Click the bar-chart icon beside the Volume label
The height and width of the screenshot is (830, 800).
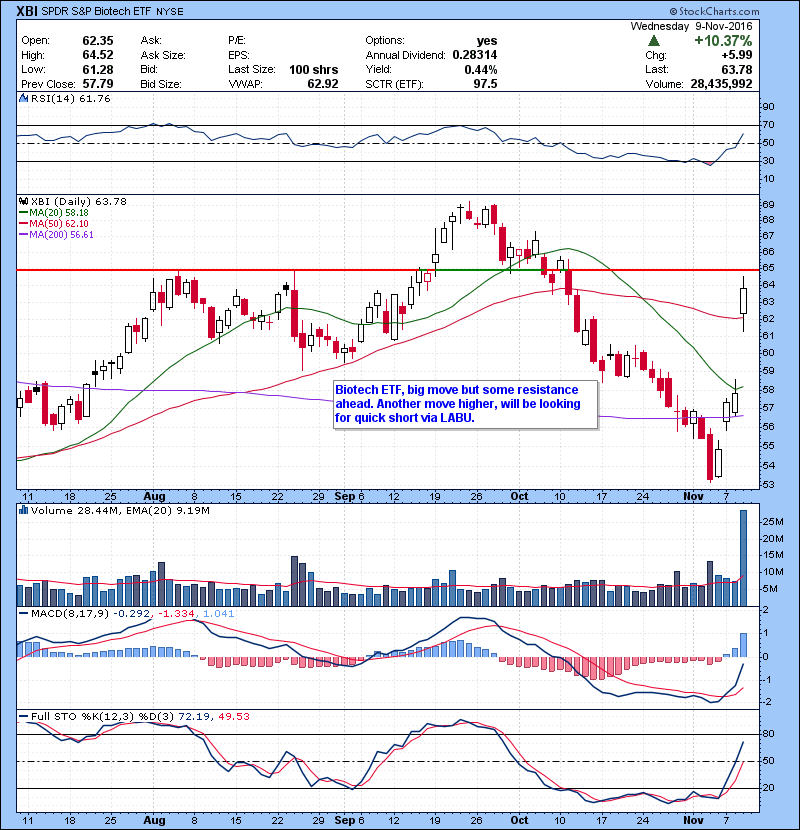click(23, 510)
